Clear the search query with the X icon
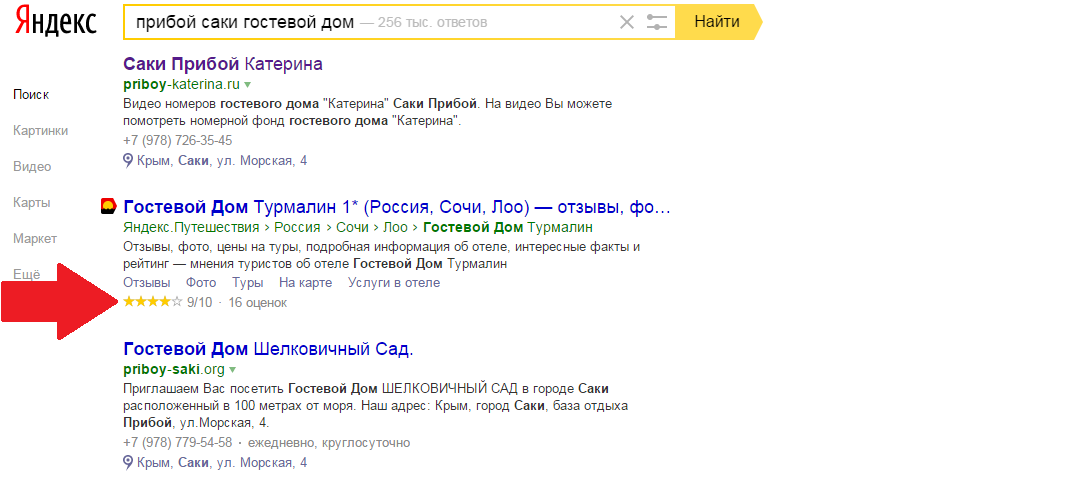 [626, 22]
